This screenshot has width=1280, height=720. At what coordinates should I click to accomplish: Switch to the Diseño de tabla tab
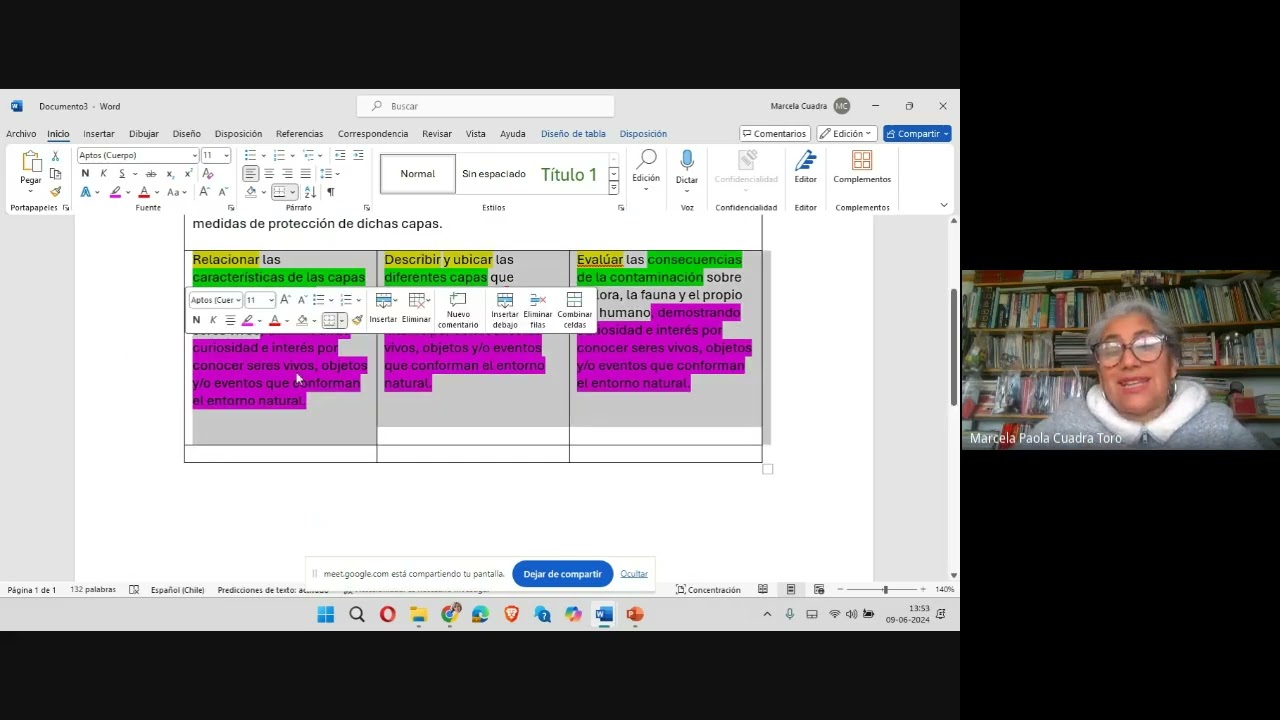(x=573, y=133)
